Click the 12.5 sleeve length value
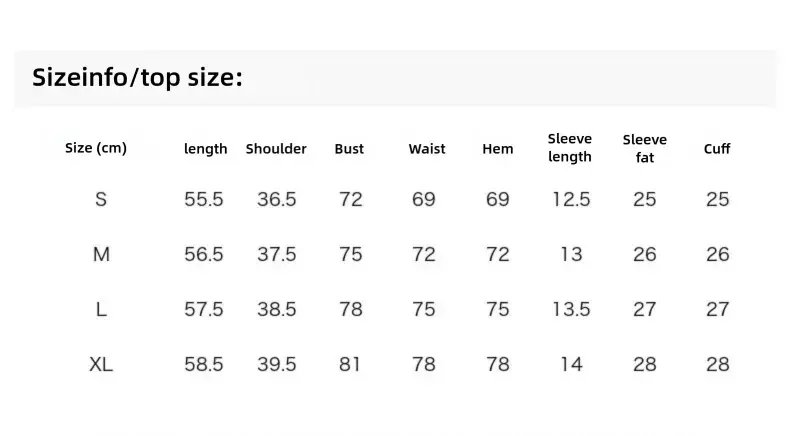The height and width of the screenshot is (436, 790). click(571, 200)
